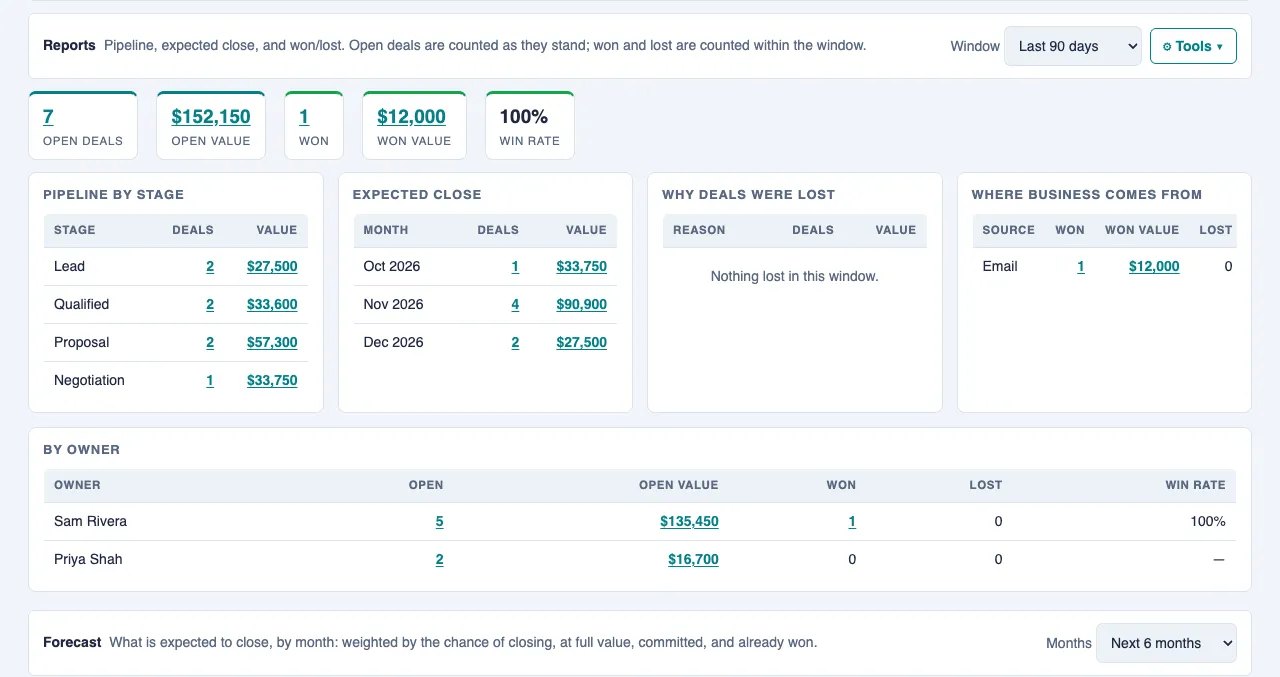Click the Expected Close heading
The image size is (1280, 677).
click(x=417, y=194)
